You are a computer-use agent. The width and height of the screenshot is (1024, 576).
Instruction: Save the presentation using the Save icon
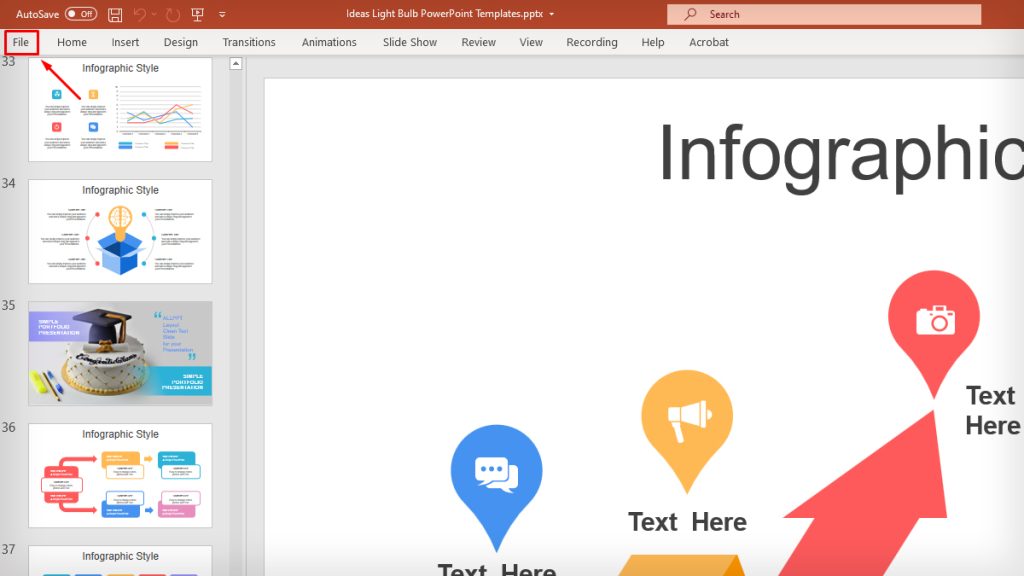pos(113,14)
